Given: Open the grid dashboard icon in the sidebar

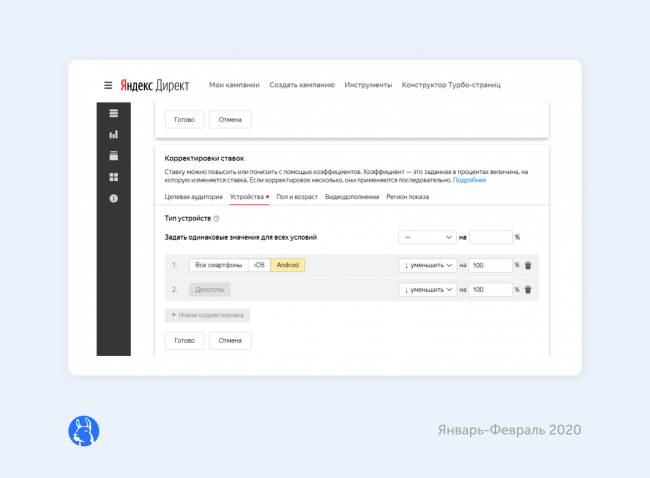Looking at the screenshot, I should pos(113,177).
